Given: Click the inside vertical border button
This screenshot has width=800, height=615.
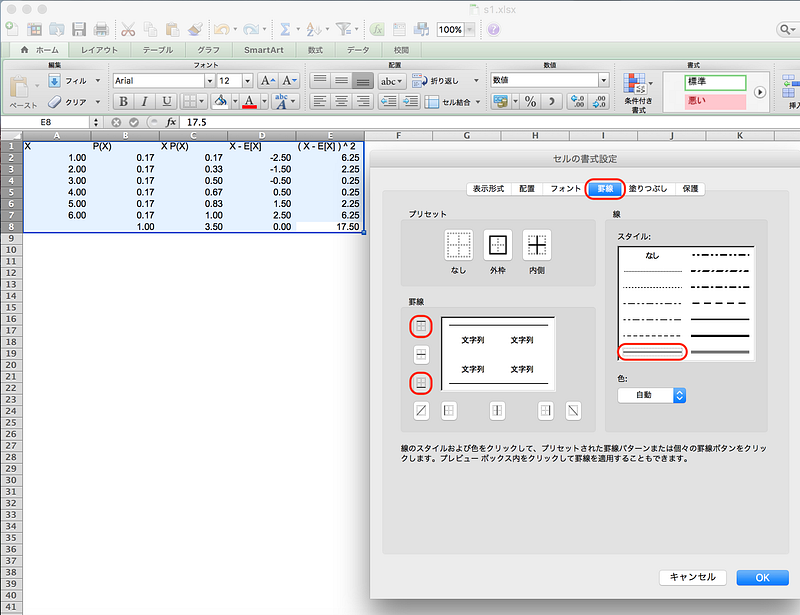Looking at the screenshot, I should 497,410.
